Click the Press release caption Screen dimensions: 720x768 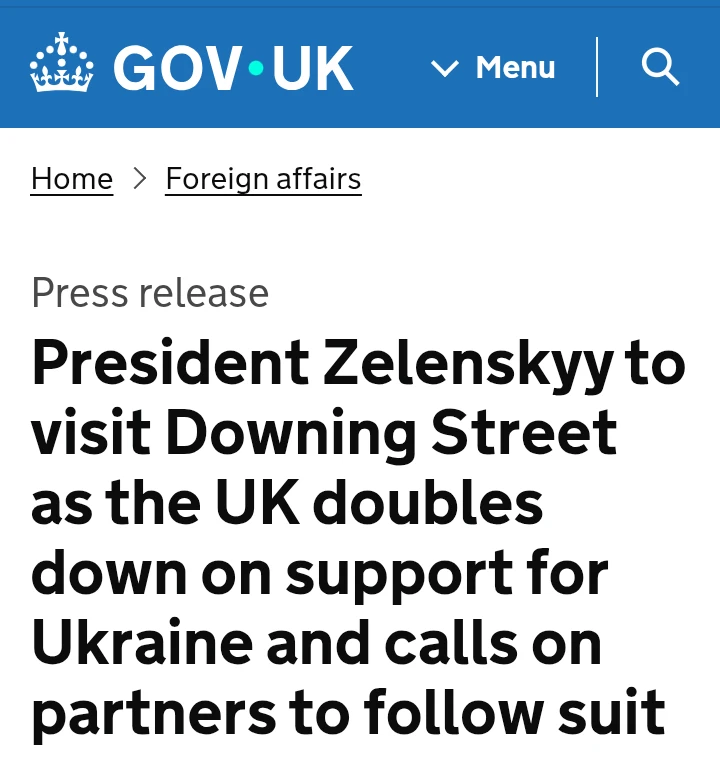150,293
